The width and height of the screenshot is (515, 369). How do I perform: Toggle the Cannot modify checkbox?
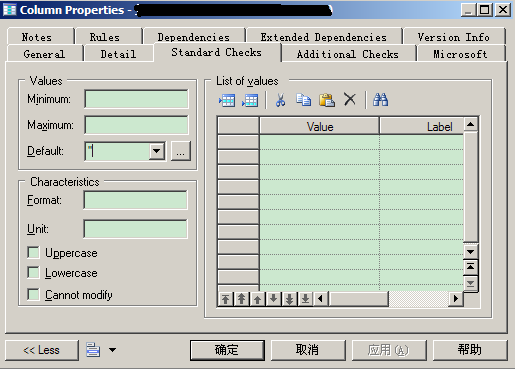(33, 295)
